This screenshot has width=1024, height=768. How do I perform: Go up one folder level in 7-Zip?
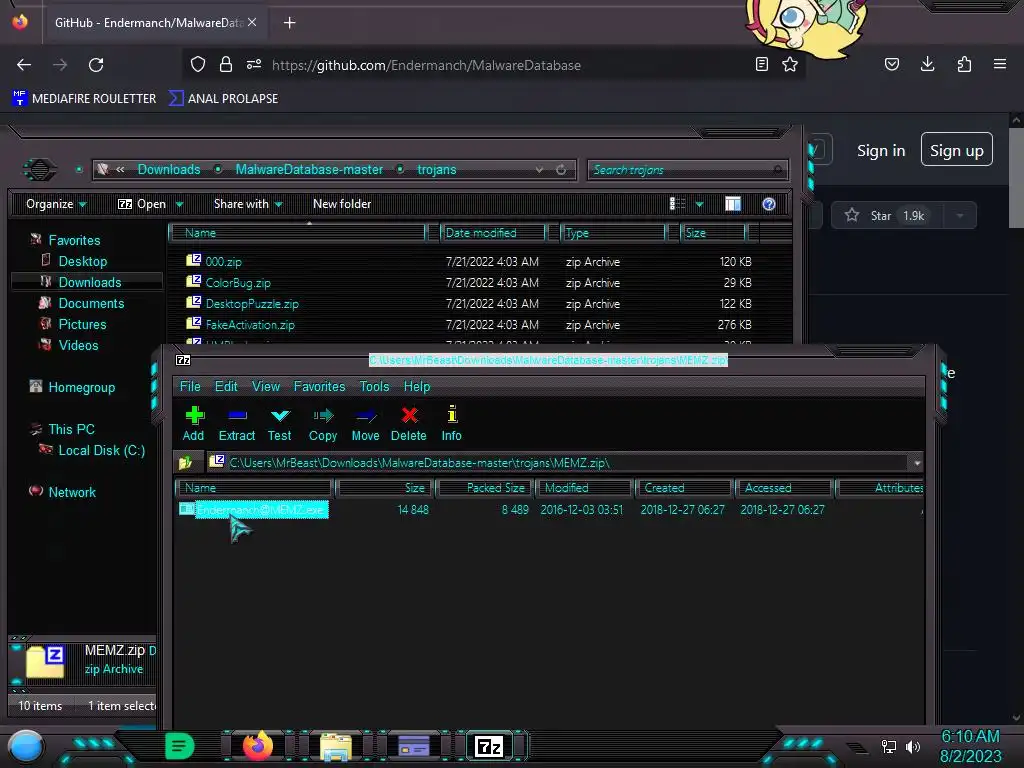tap(185, 463)
